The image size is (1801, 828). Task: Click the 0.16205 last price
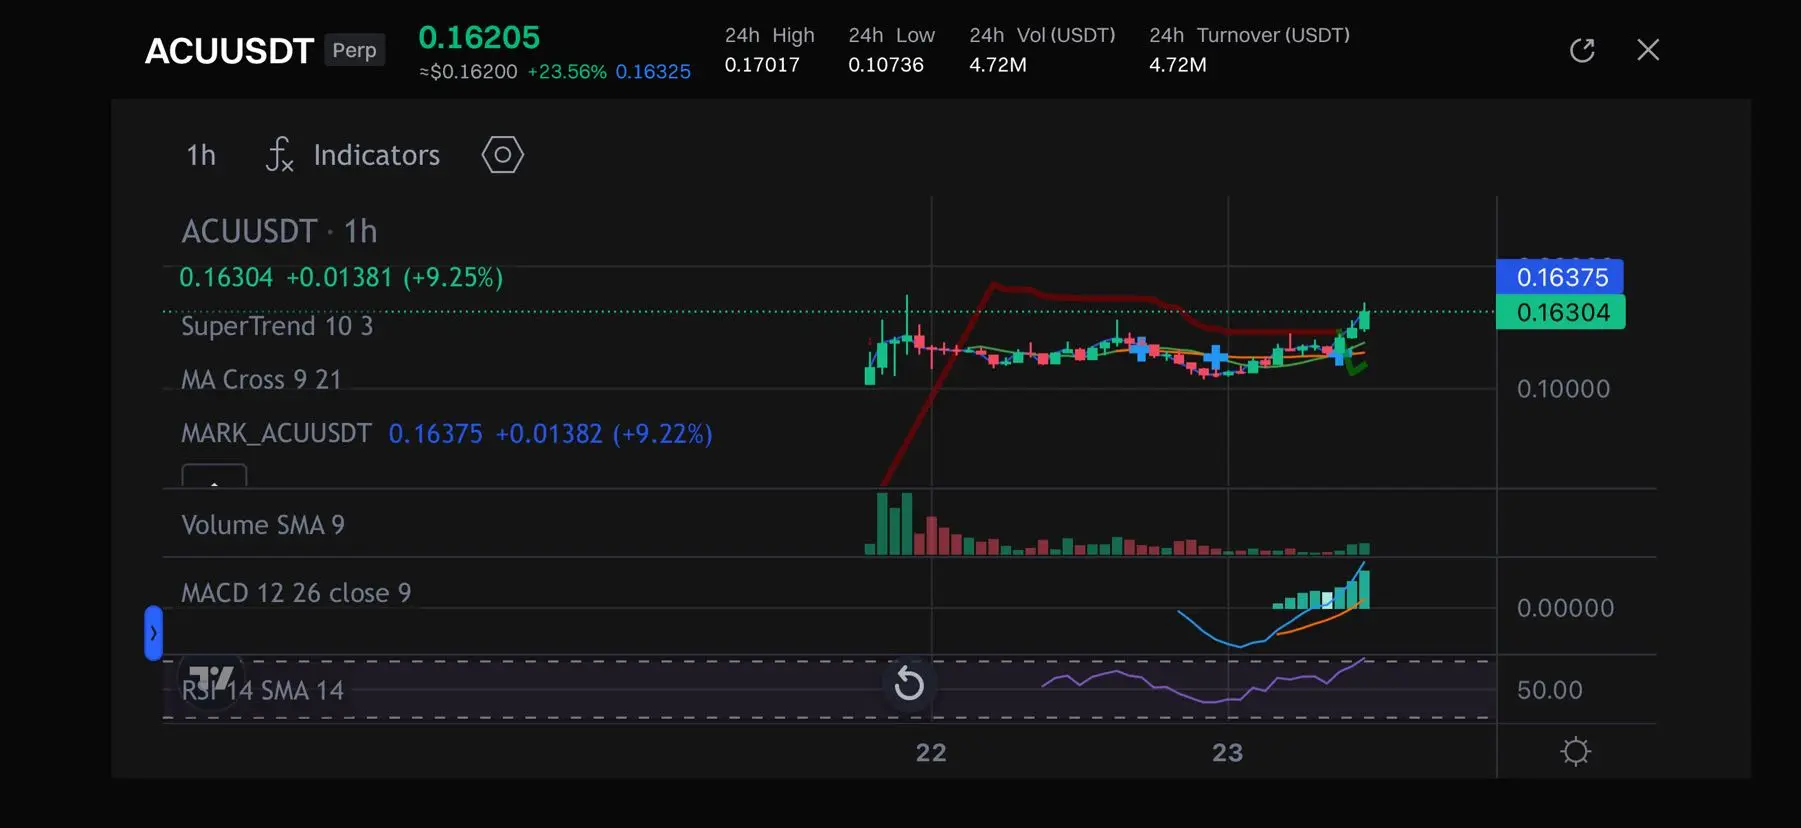479,37
